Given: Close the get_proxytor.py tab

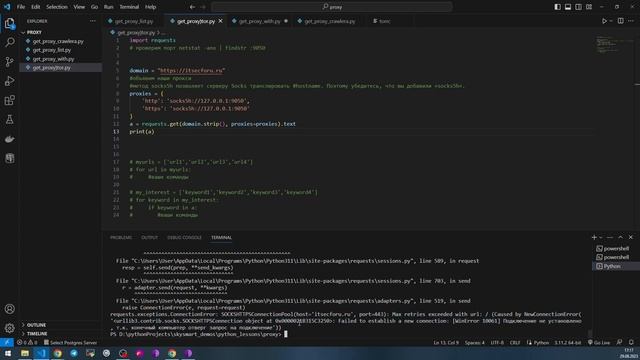Looking at the screenshot, I should pyautogui.click(x=220, y=21).
